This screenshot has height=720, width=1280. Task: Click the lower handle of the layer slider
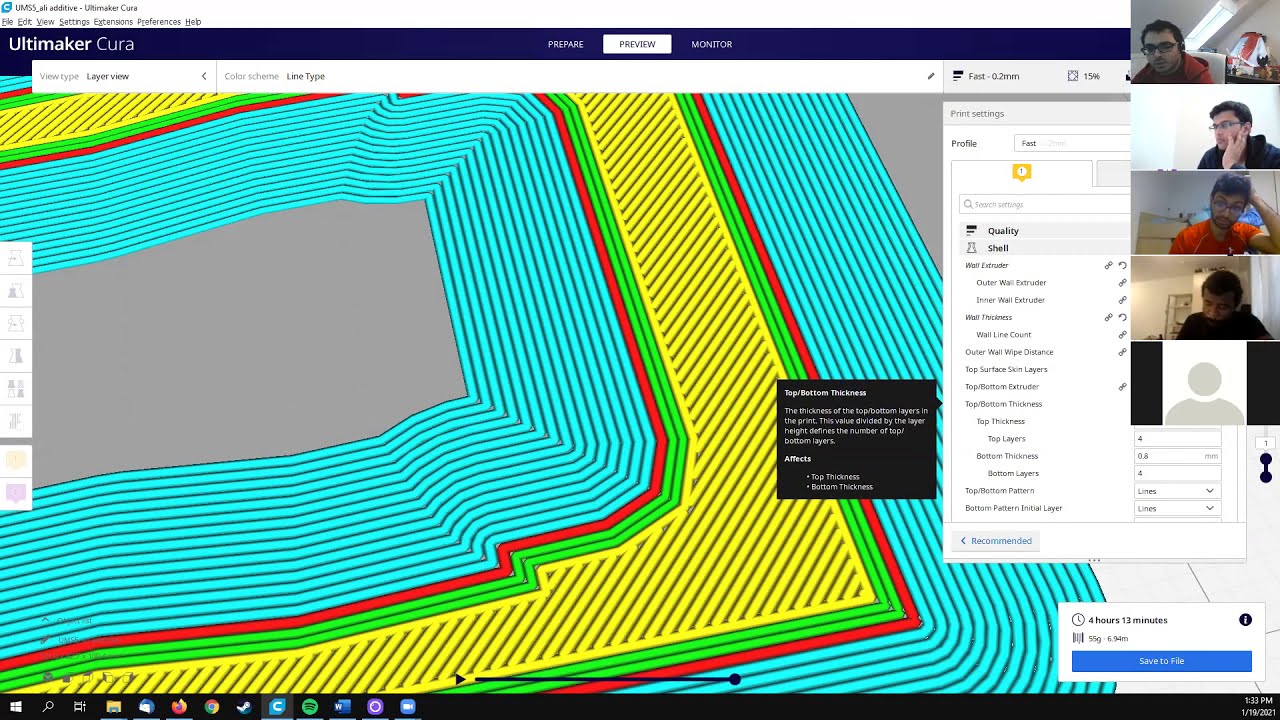1266,475
